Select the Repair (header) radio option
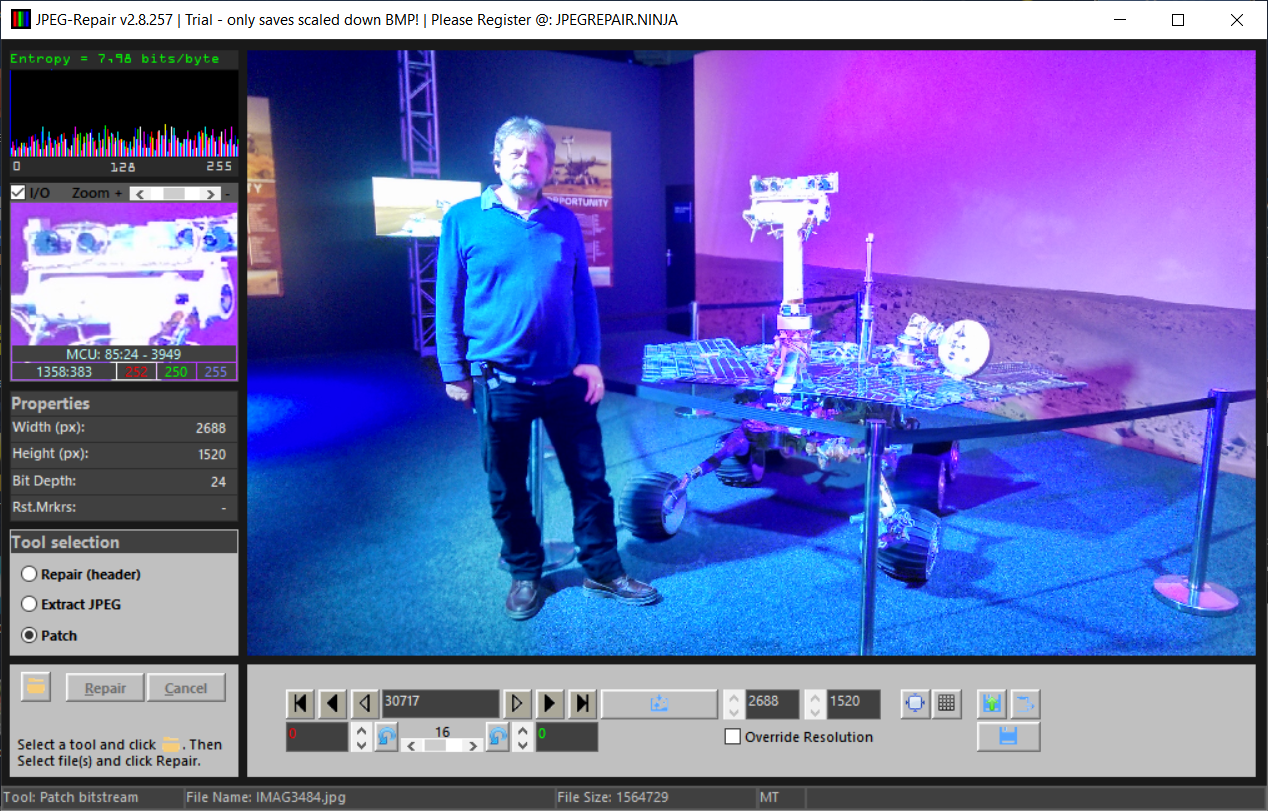The width and height of the screenshot is (1268, 811). (x=30, y=574)
